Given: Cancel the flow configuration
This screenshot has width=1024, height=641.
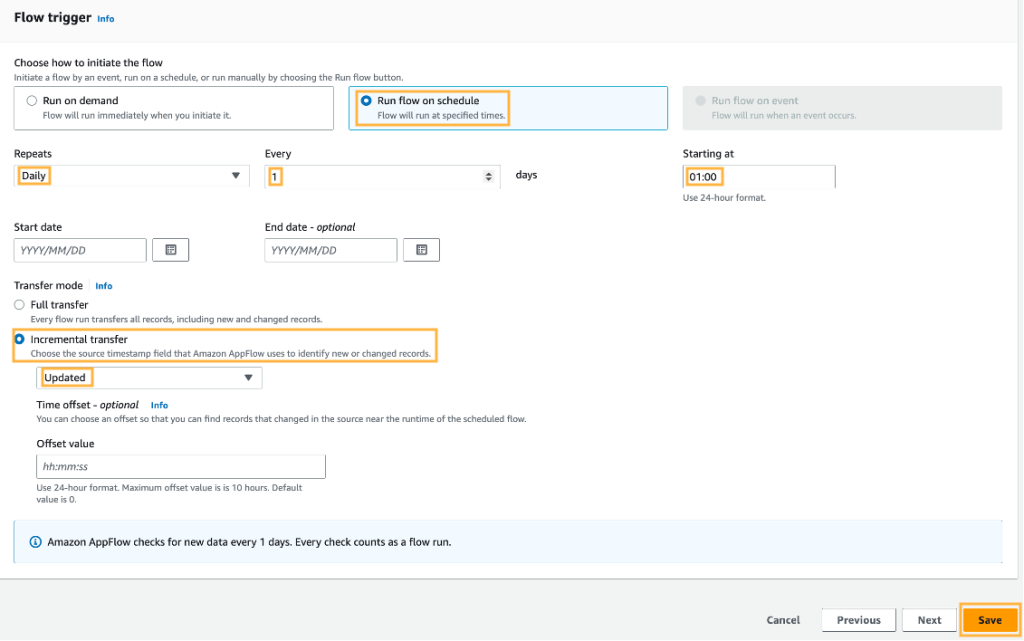Looking at the screenshot, I should (783, 620).
